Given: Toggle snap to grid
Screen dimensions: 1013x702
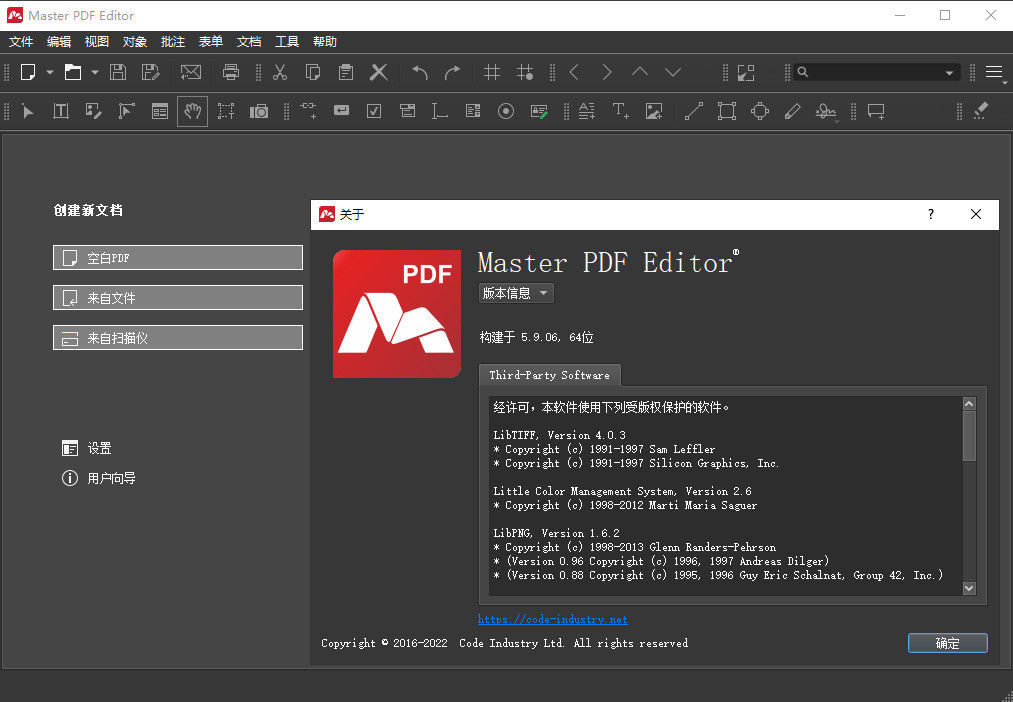Looking at the screenshot, I should pyautogui.click(x=525, y=72).
